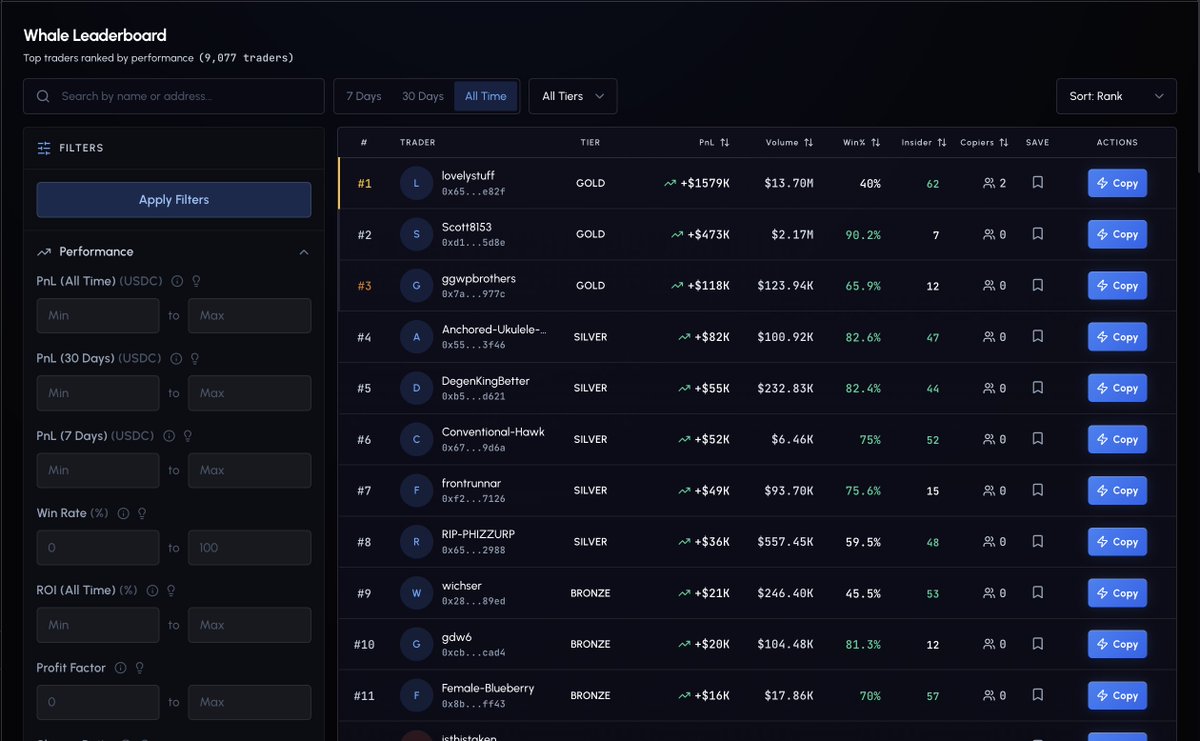This screenshot has height=741, width=1200.
Task: Click info icon next to Win Rate
Action: 123,513
